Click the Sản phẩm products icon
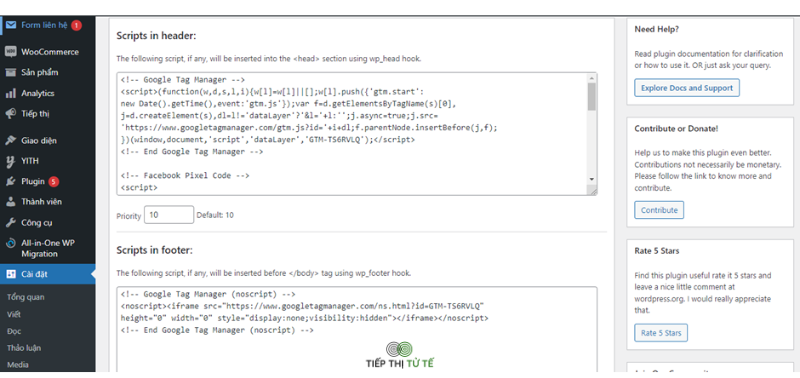Screen dimensions: 800x378 coord(11,72)
